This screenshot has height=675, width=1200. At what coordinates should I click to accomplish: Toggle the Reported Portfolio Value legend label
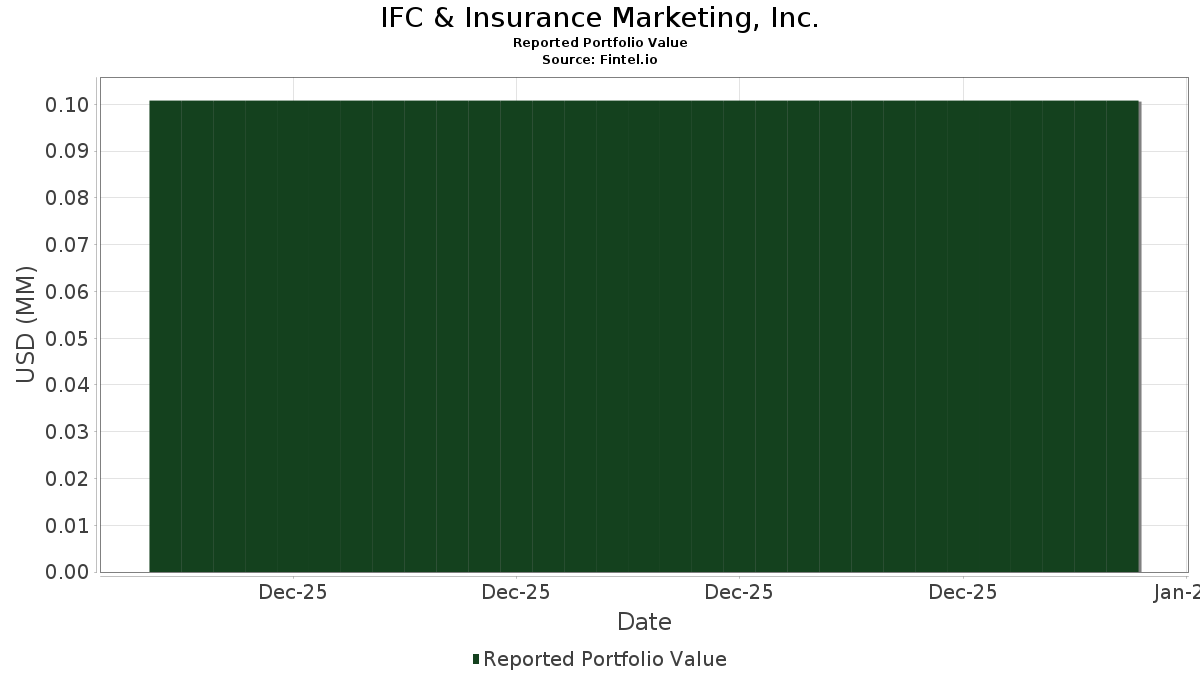[x=604, y=659]
